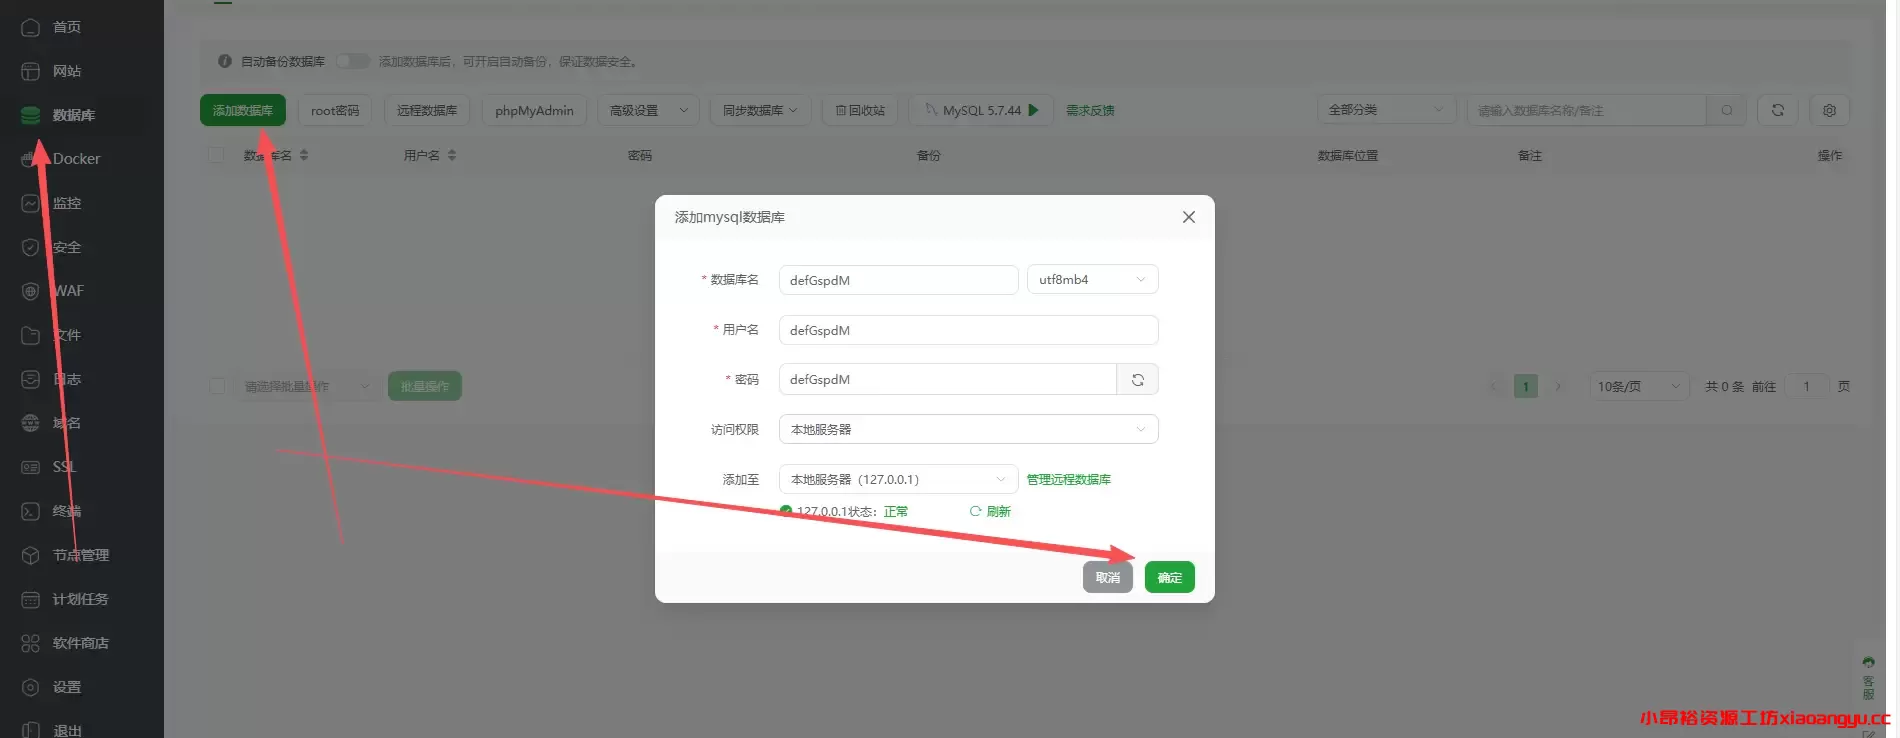This screenshot has width=1900, height=738.
Task: Open the 全部分类 category dropdown
Action: (1387, 110)
